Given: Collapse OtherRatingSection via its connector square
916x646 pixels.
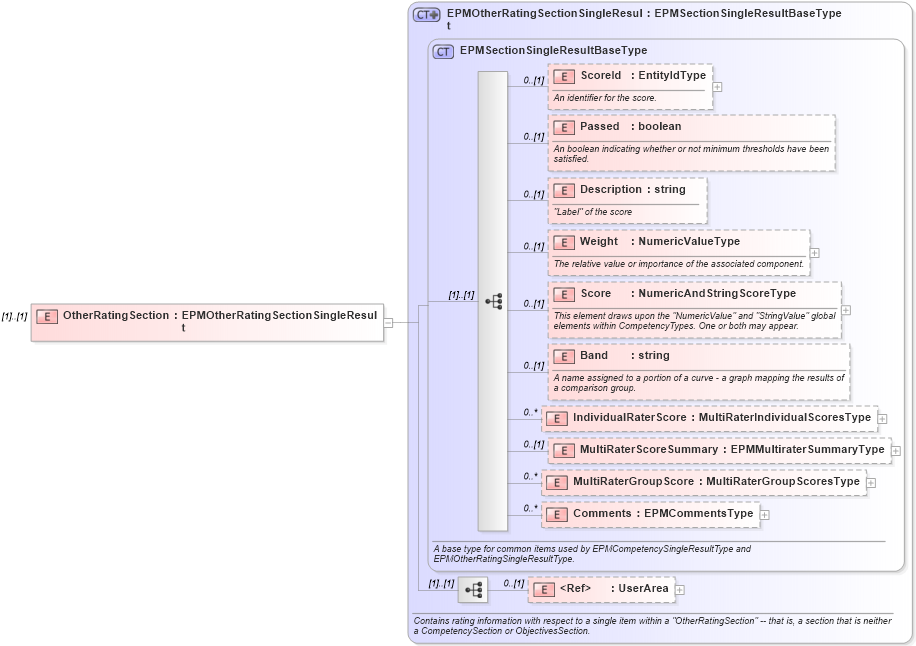Looking at the screenshot, I should tap(390, 322).
